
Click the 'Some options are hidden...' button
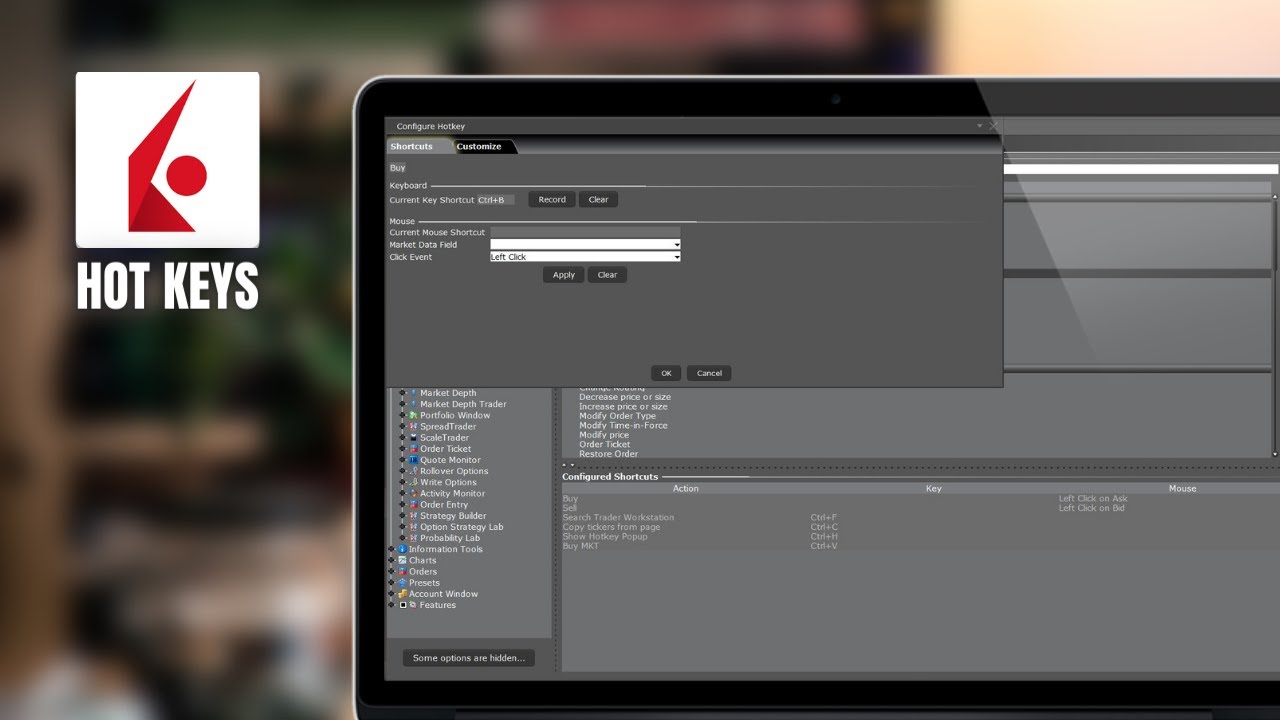[468, 658]
